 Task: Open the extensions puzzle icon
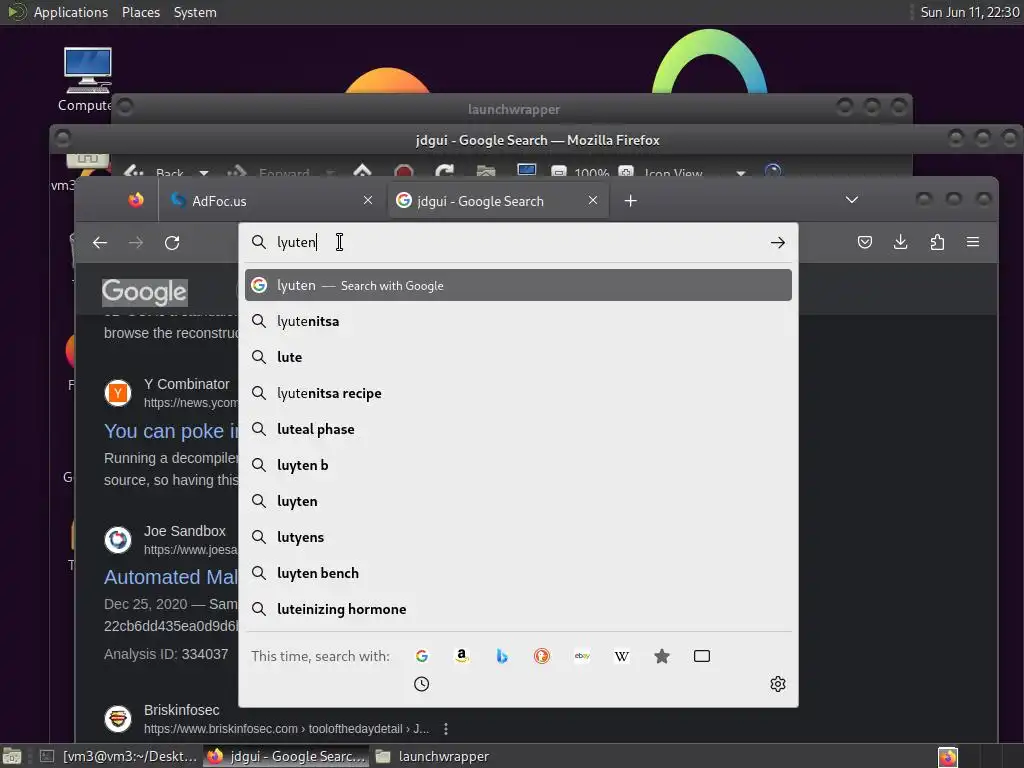(x=937, y=242)
